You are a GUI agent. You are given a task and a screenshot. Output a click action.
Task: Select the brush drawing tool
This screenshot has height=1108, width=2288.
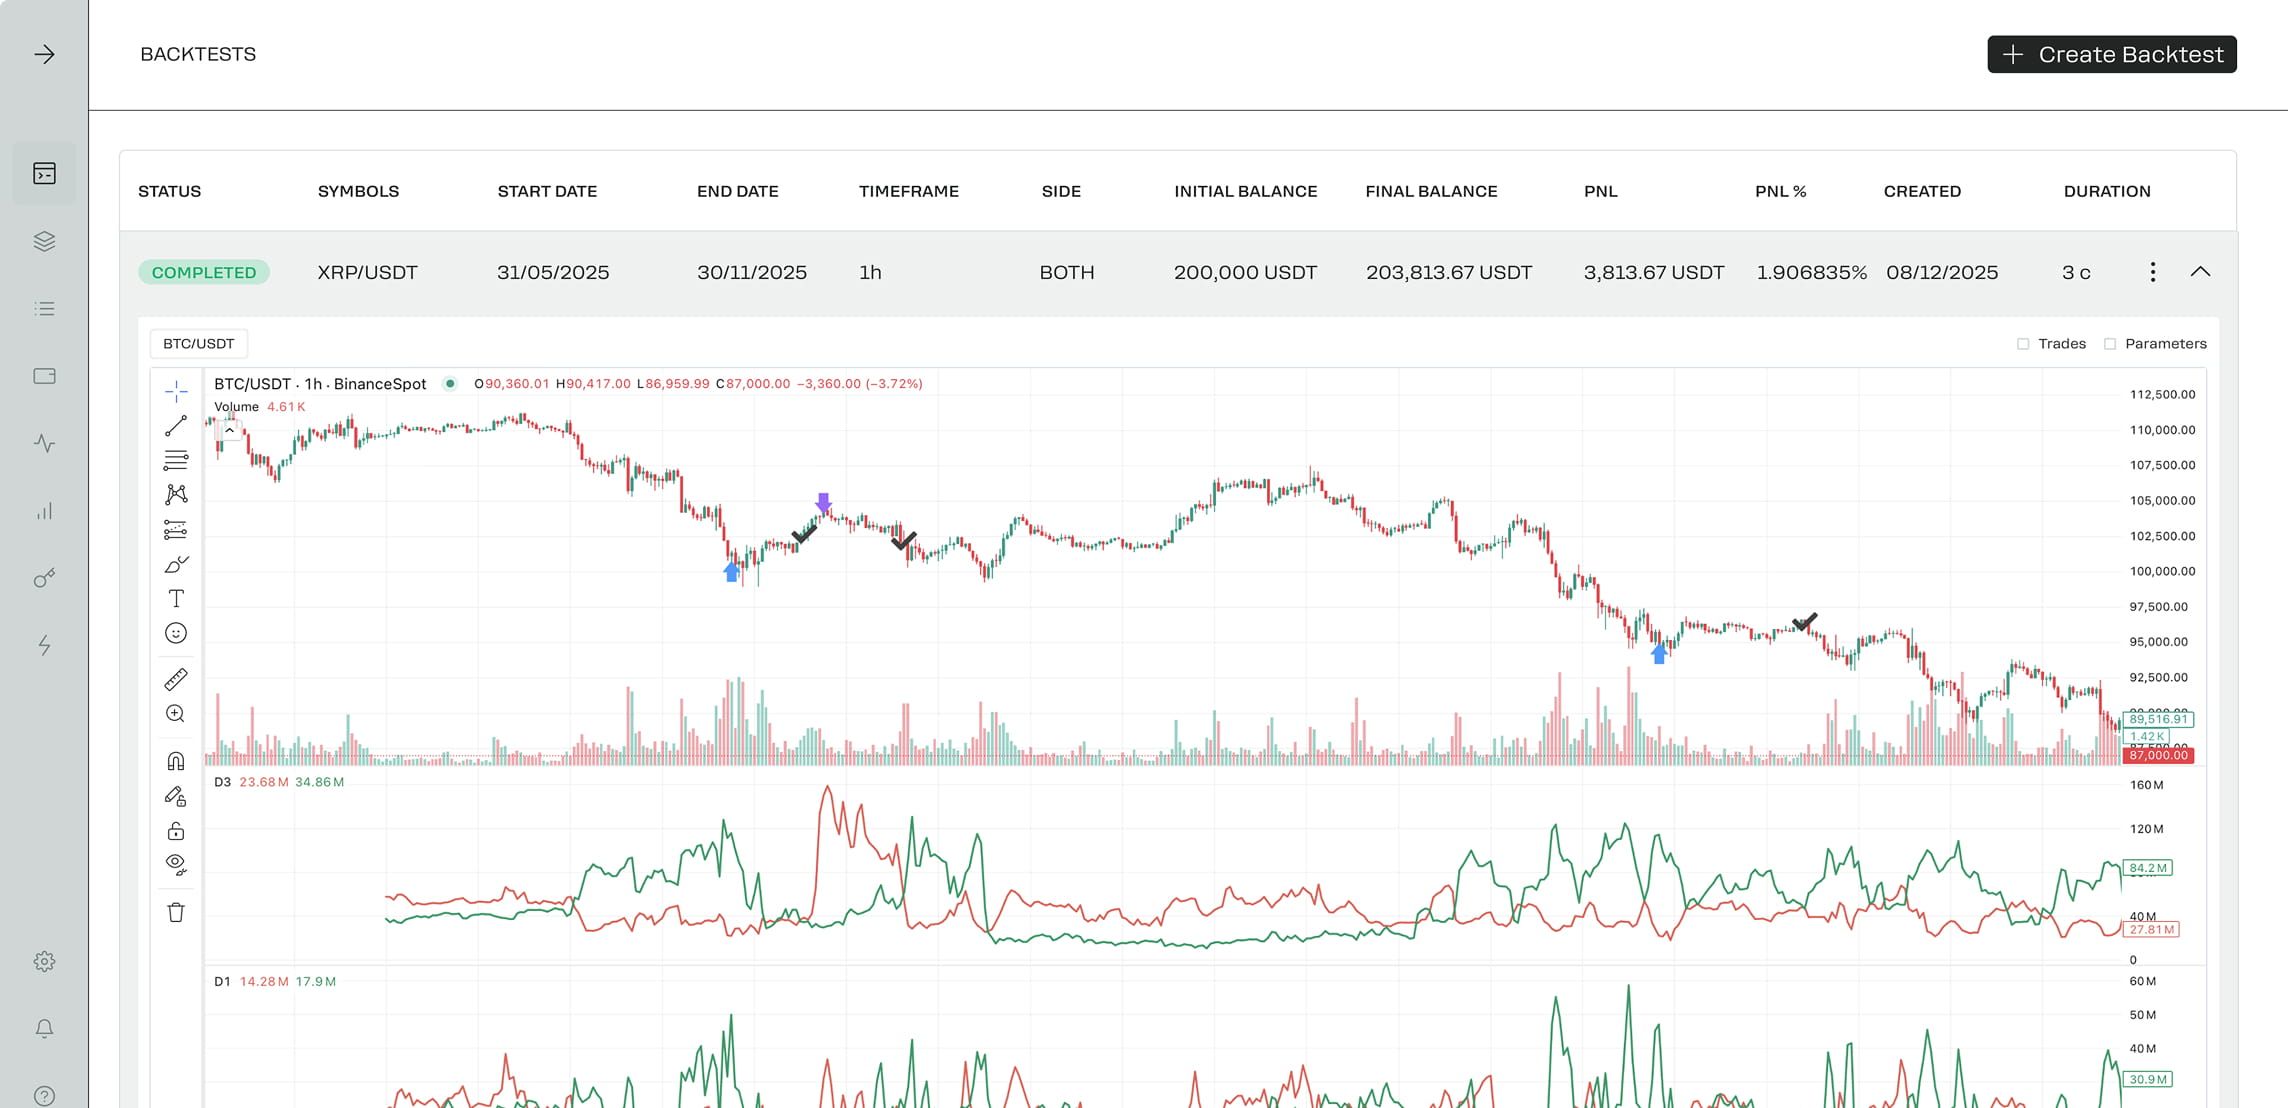coord(176,565)
